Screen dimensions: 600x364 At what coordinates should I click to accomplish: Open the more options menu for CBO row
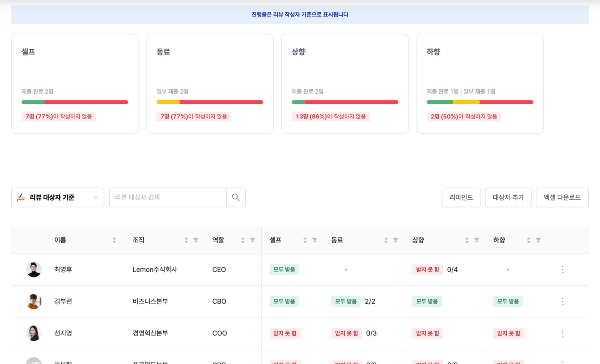(x=562, y=301)
